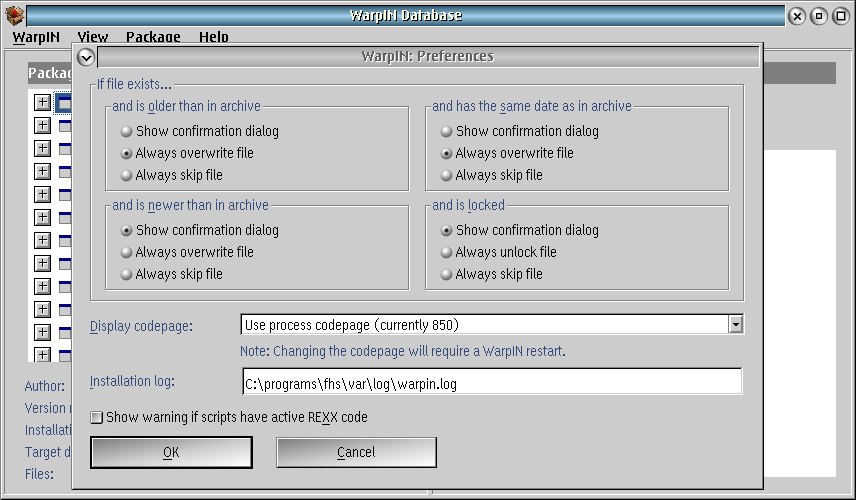The height and width of the screenshot is (500, 856).
Task: Open the View menu
Action: pyautogui.click(x=93, y=37)
